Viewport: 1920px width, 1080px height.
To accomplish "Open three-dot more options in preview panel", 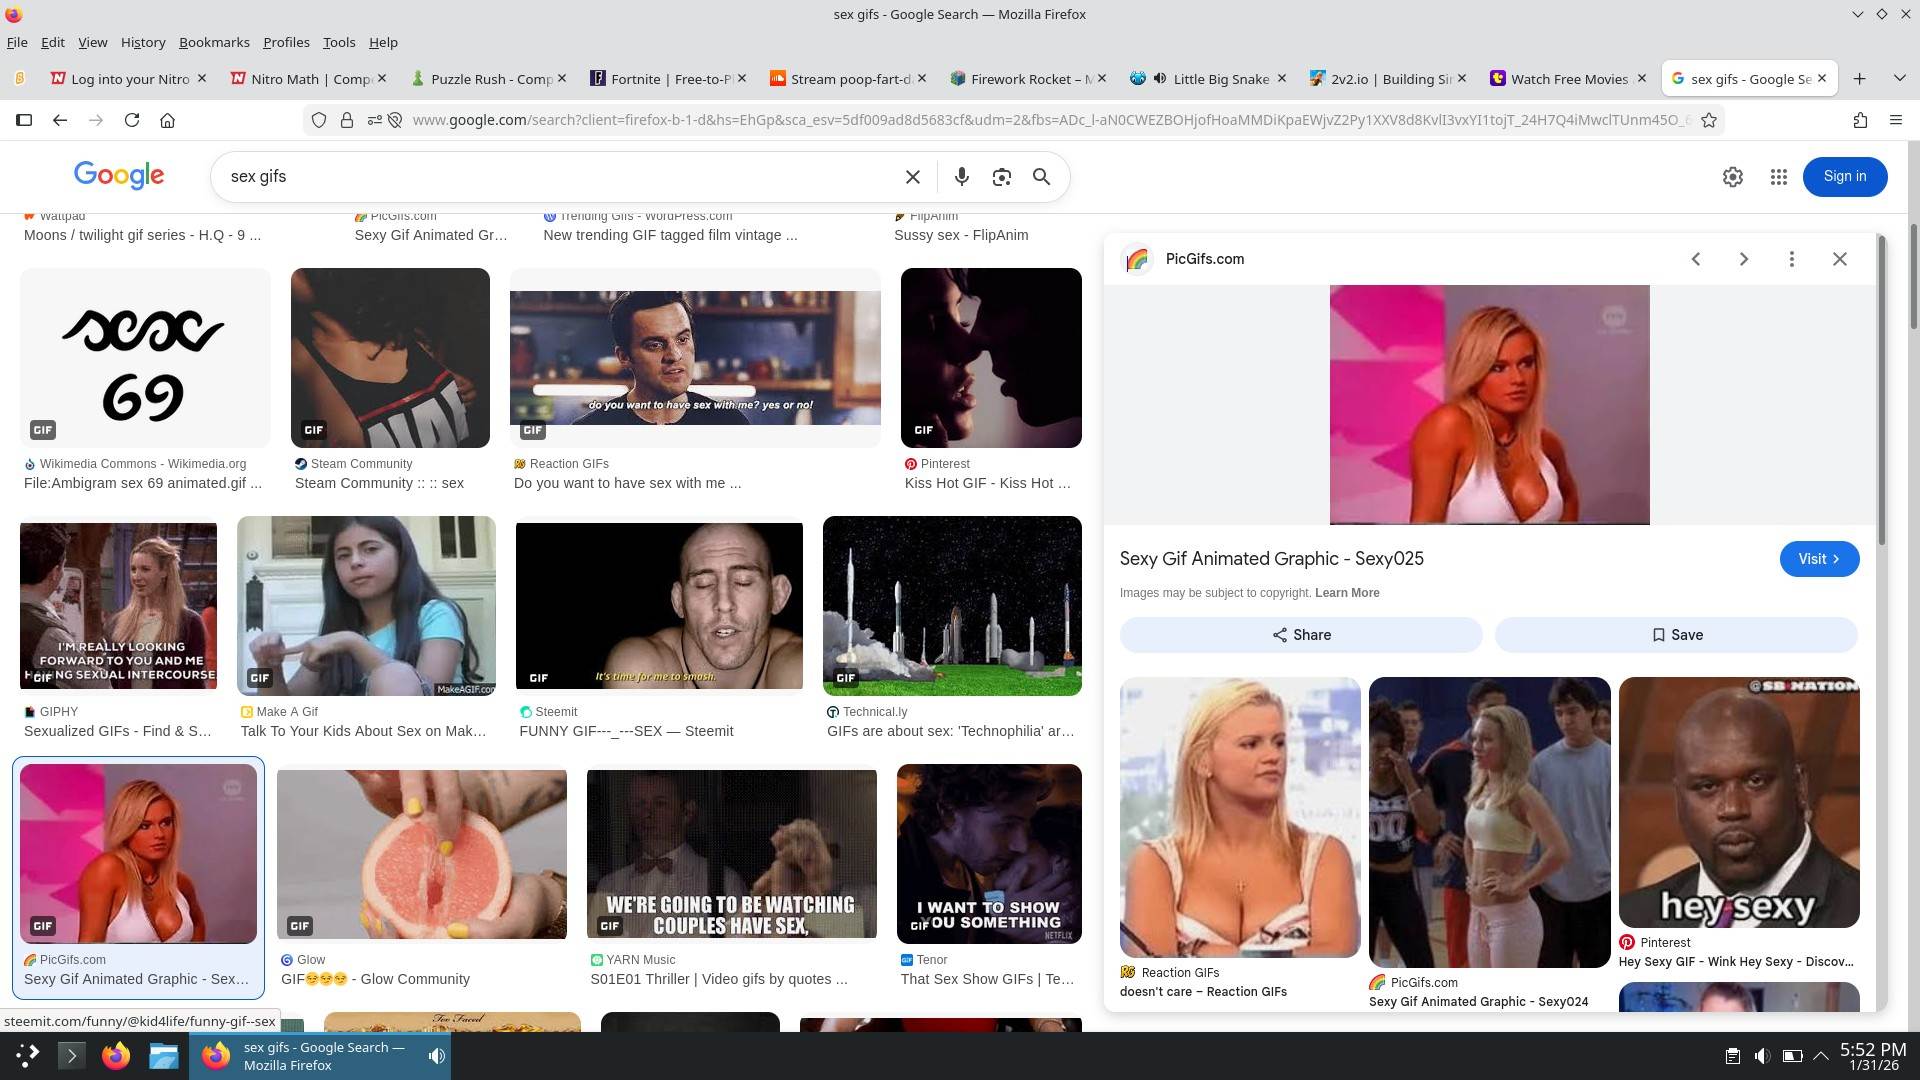I will pos(1791,259).
